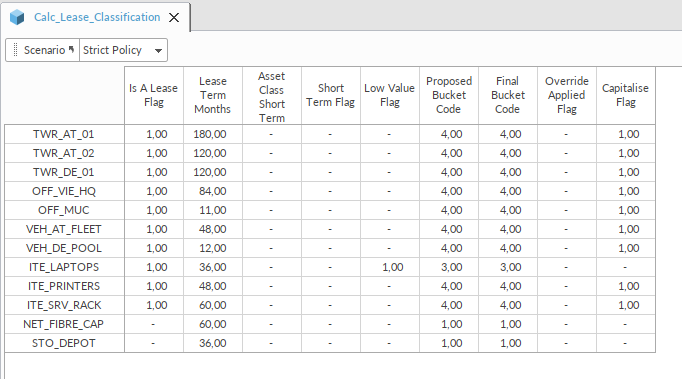Select the TWR_AT_01 row header

[x=64, y=134]
